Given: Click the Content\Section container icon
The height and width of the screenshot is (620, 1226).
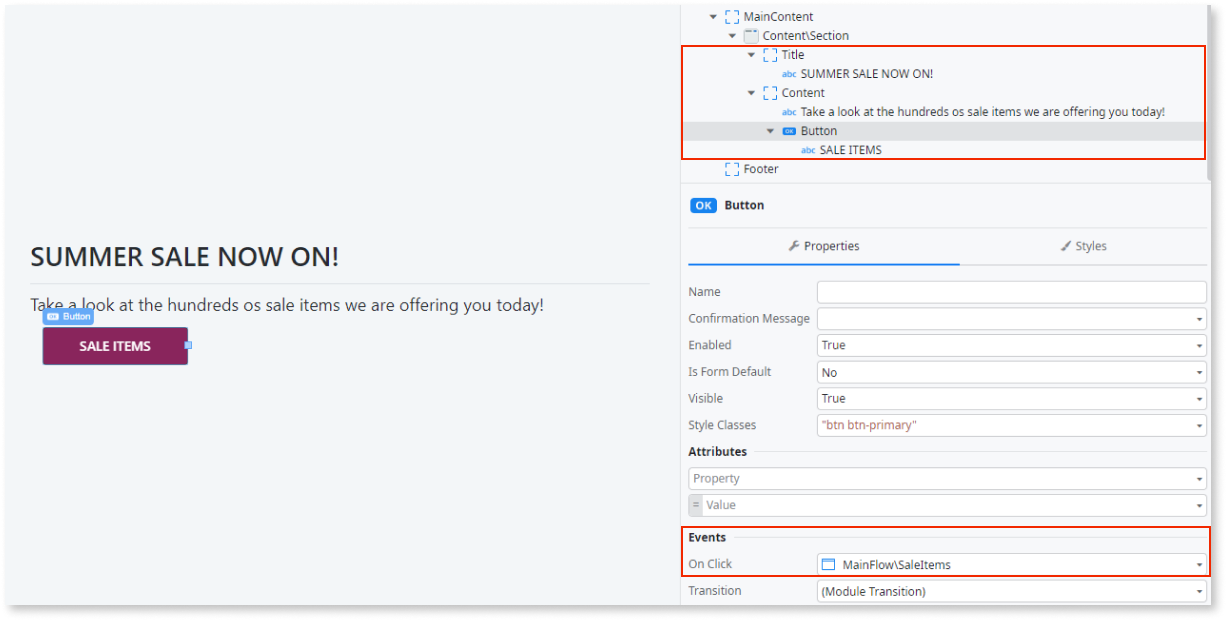Looking at the screenshot, I should coord(749,35).
